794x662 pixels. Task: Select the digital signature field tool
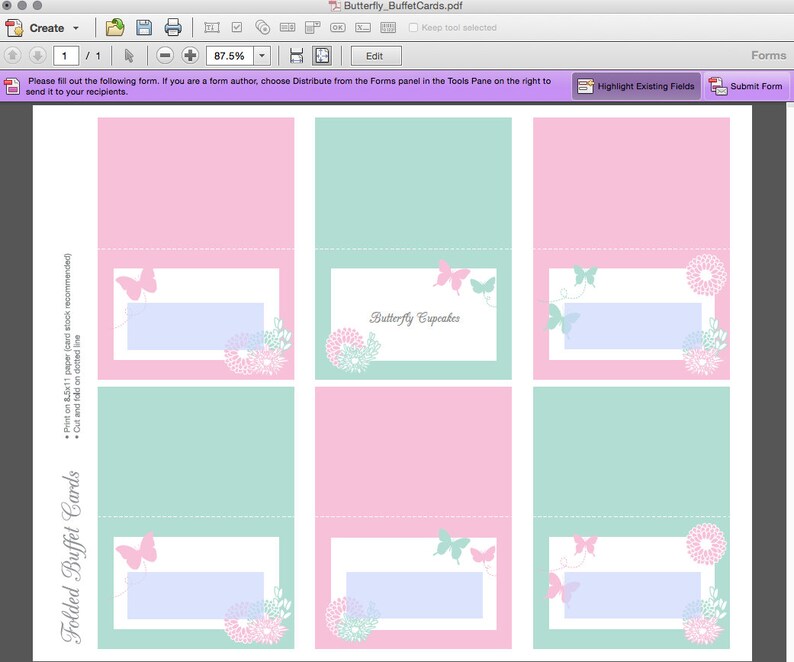click(x=363, y=27)
